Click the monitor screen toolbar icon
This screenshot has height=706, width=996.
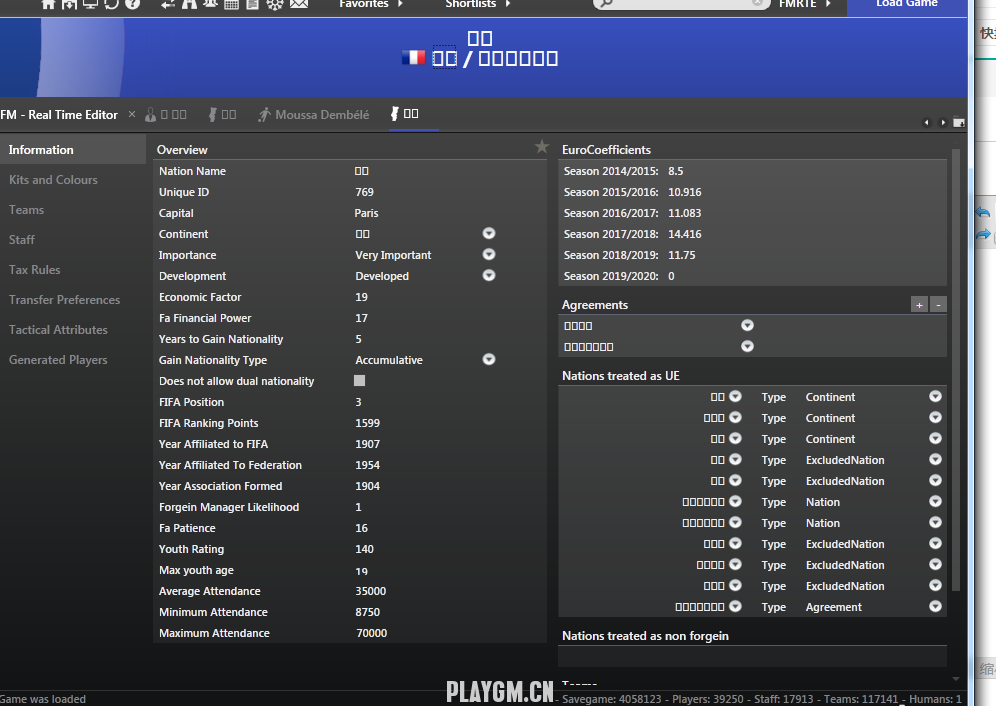[90, 4]
